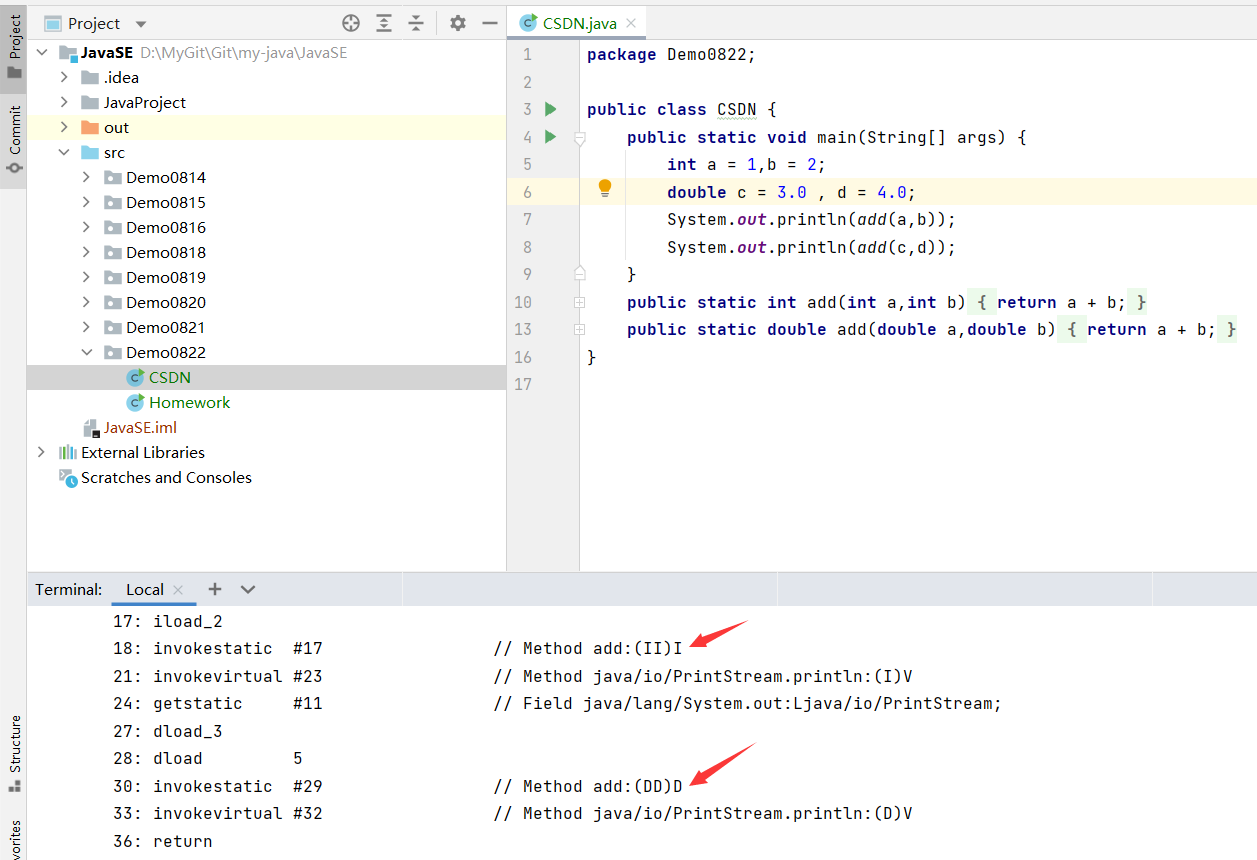
Task: Unfold the double add method on line 13
Action: click(x=579, y=329)
